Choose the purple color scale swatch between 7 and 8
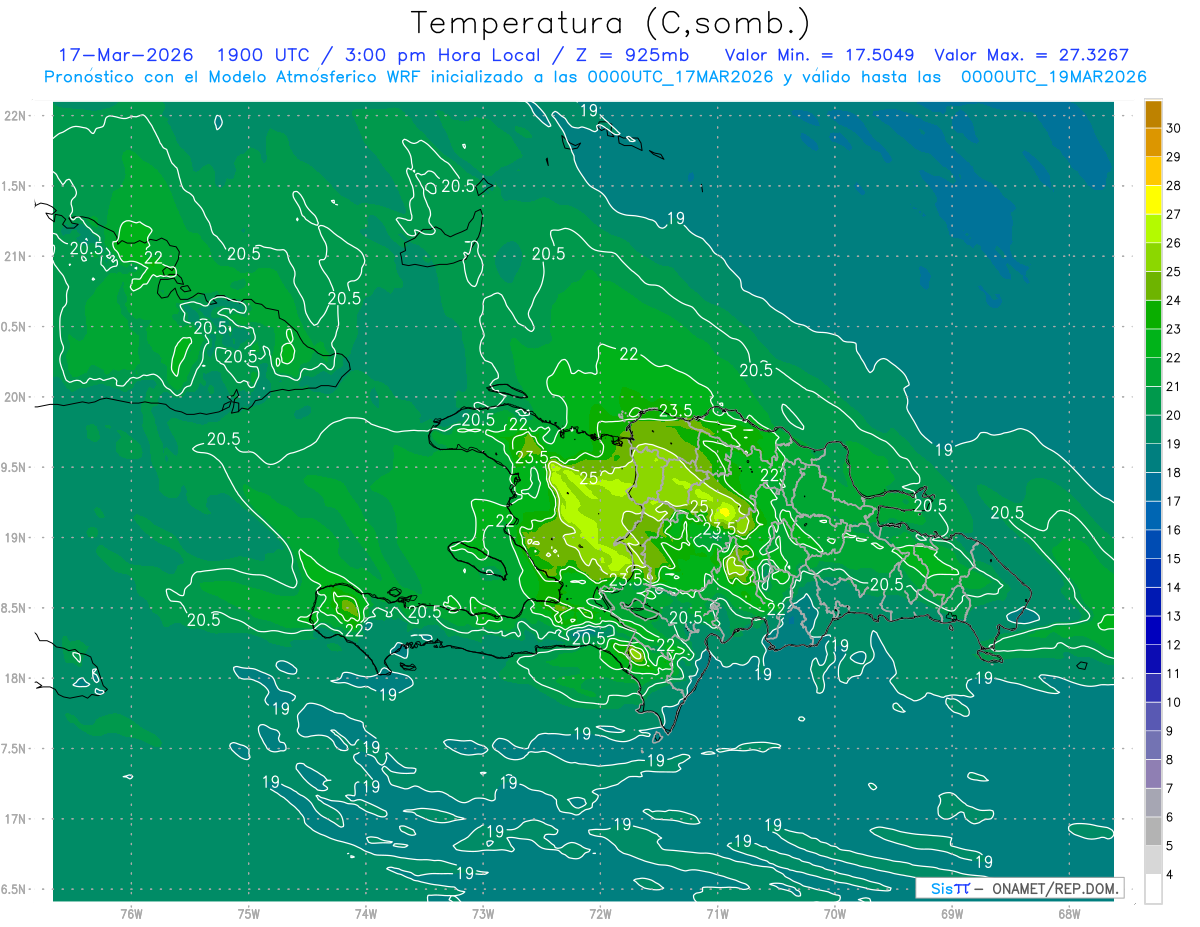 1153,774
